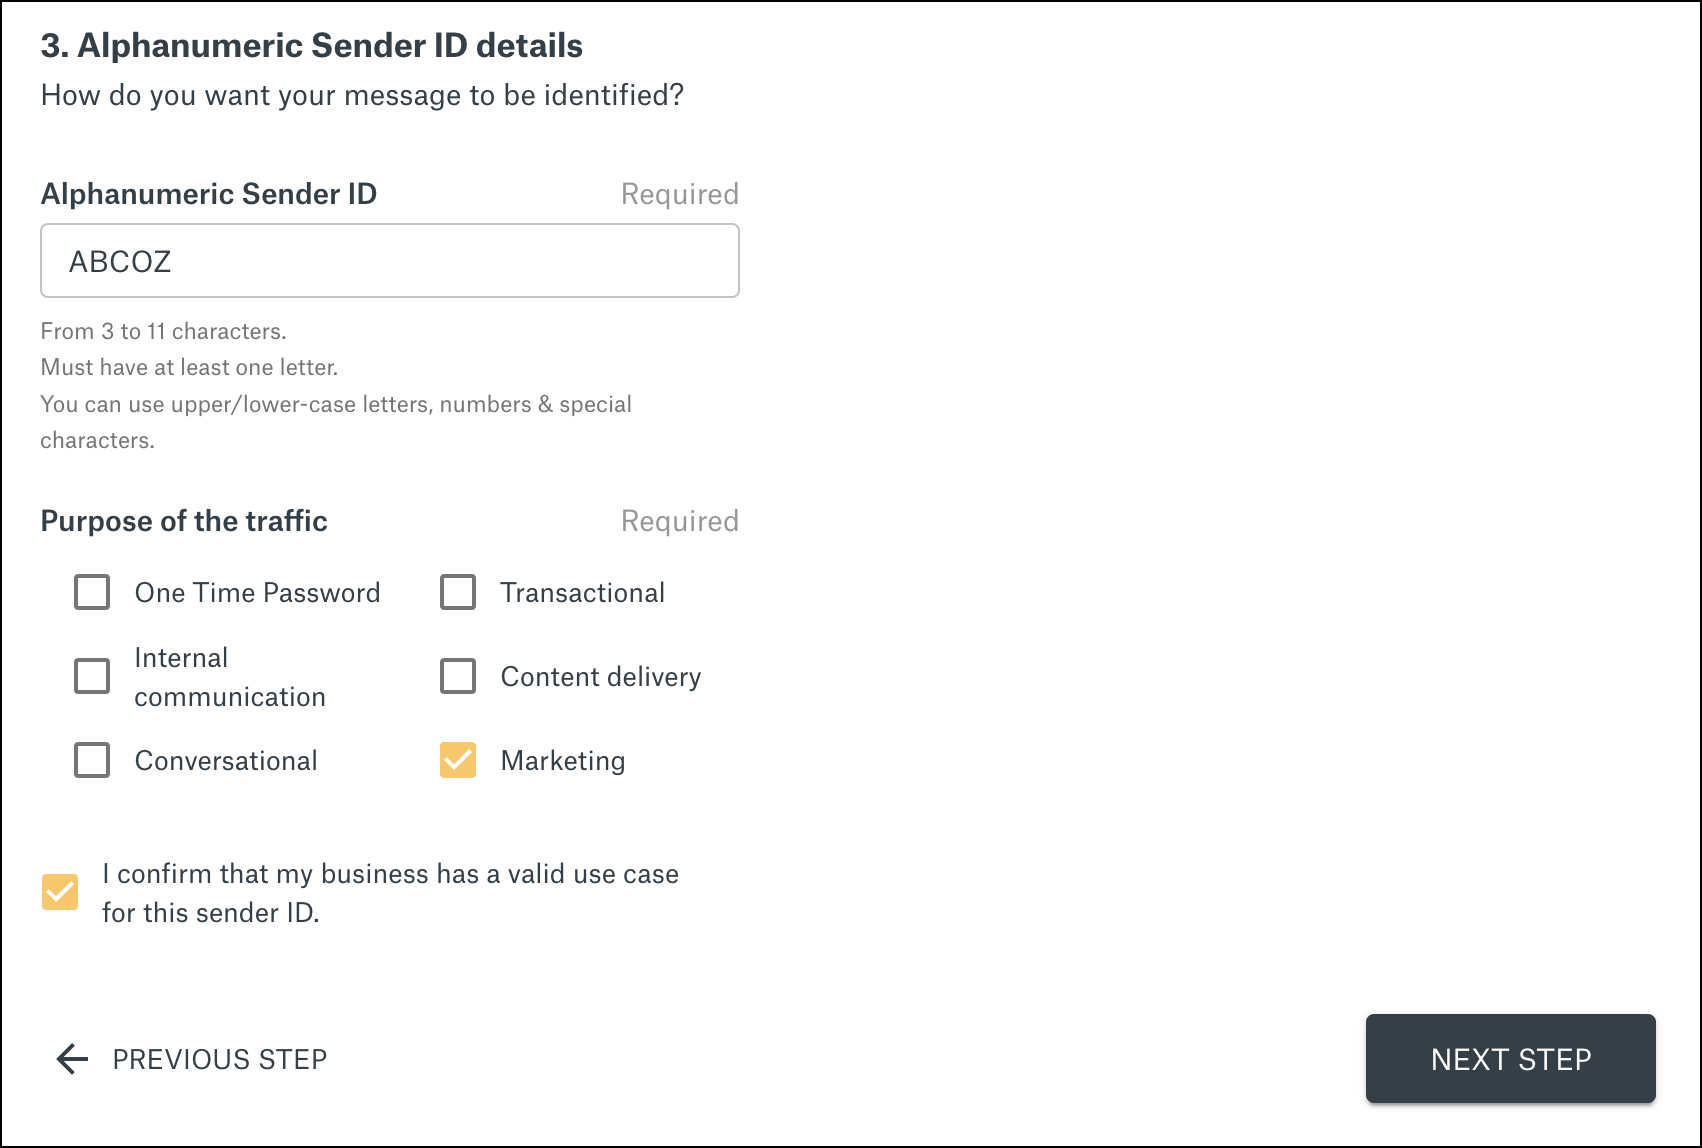Check the Internal communication box
Screen dimensions: 1702x1148
pyautogui.click(x=92, y=676)
